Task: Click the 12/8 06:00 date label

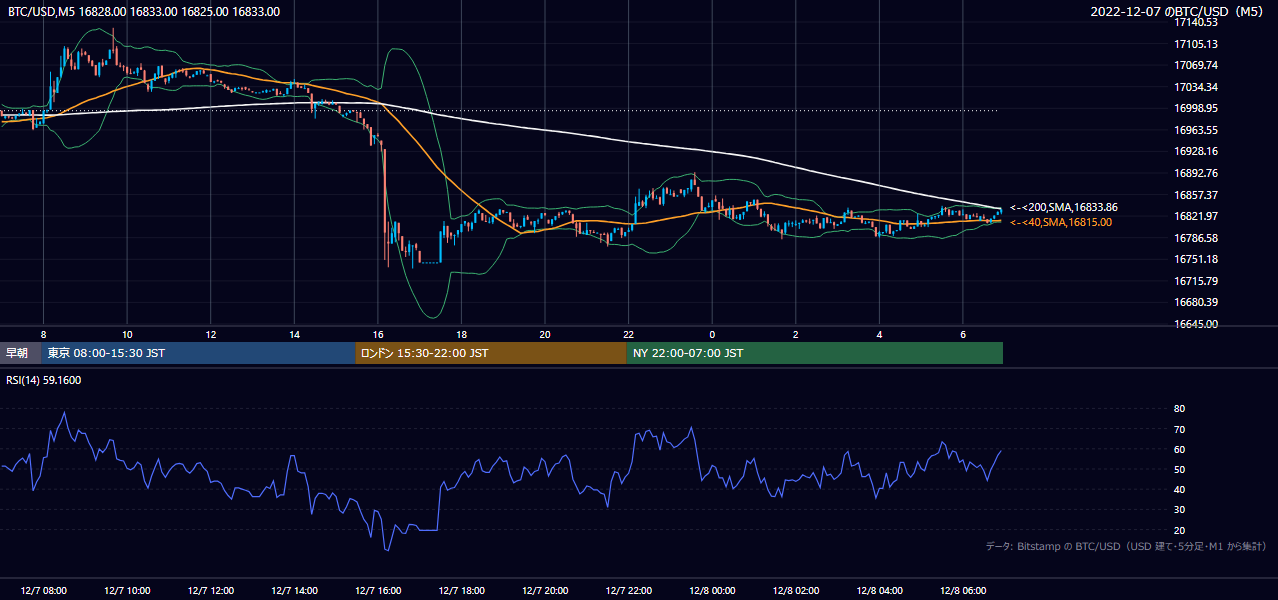Action: point(962,590)
